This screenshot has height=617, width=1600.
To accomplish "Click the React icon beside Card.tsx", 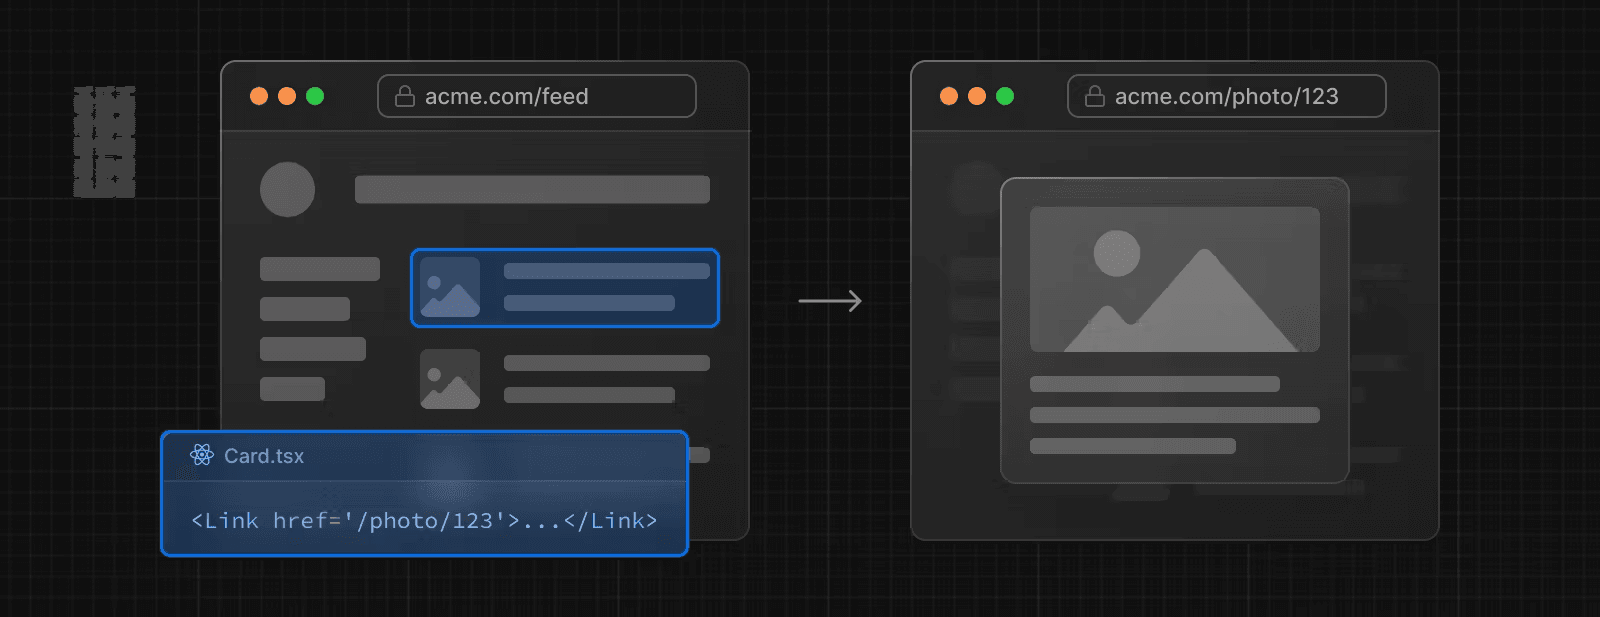I will tap(202, 455).
